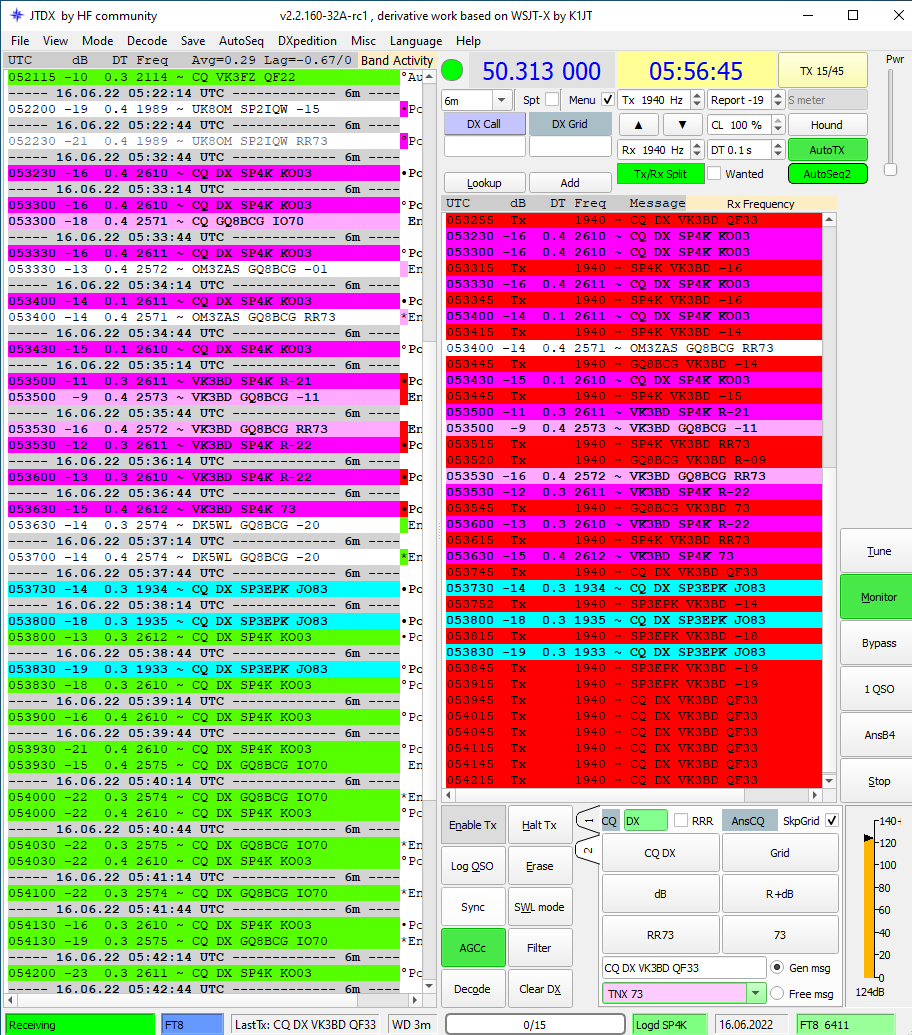Open the AutoSeq menu
The height and width of the screenshot is (1035, 912).
coord(242,41)
